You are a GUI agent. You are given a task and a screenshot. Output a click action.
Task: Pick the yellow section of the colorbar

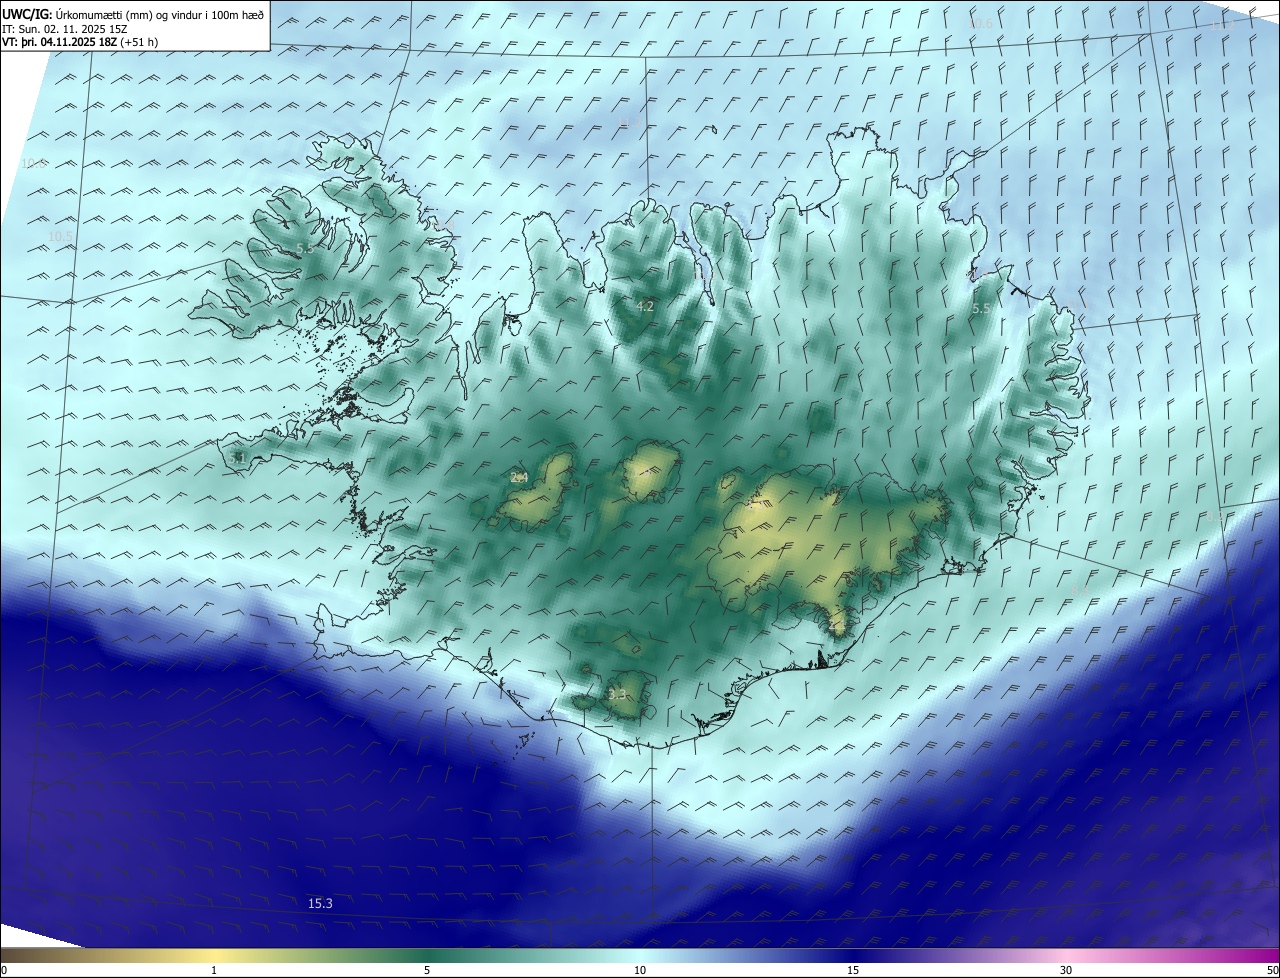[x=214, y=955]
